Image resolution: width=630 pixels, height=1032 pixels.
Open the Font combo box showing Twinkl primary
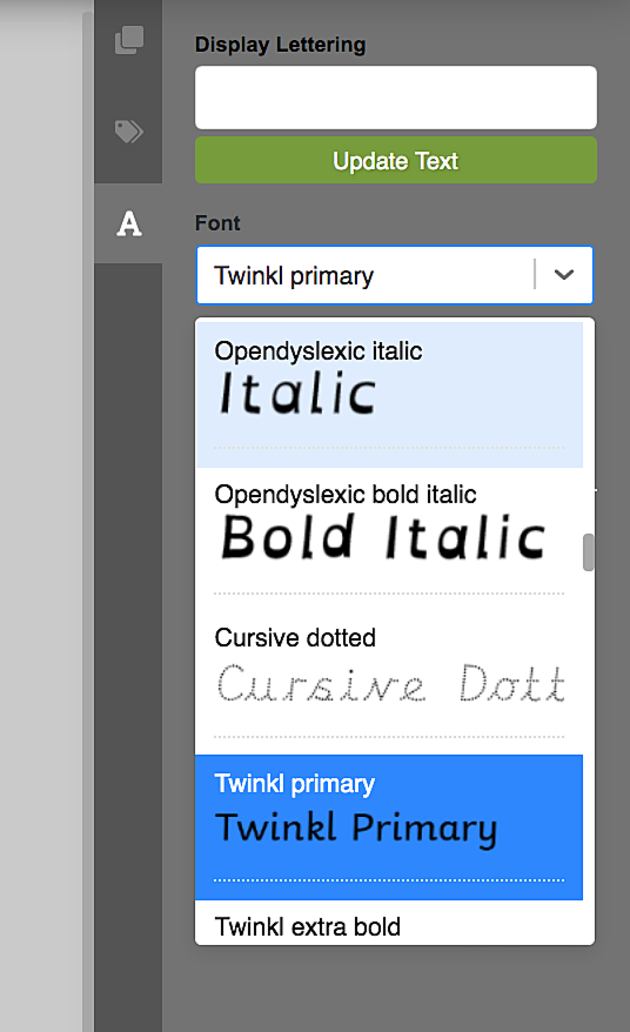click(394, 275)
